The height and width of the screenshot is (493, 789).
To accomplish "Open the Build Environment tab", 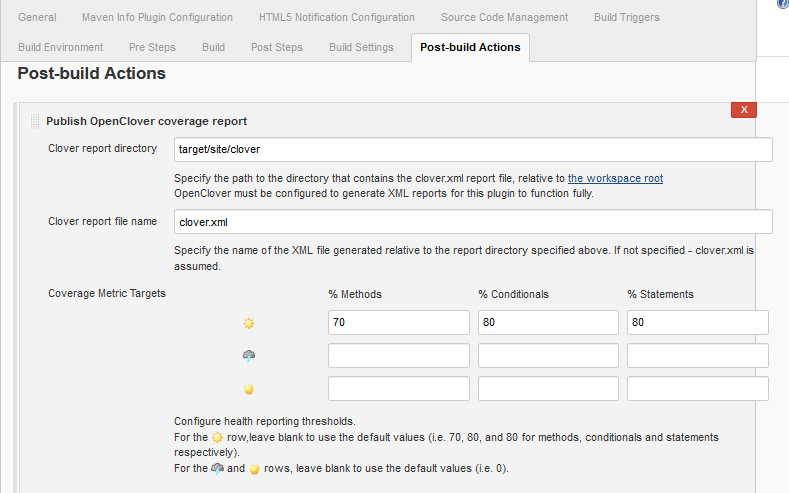I will pos(60,47).
